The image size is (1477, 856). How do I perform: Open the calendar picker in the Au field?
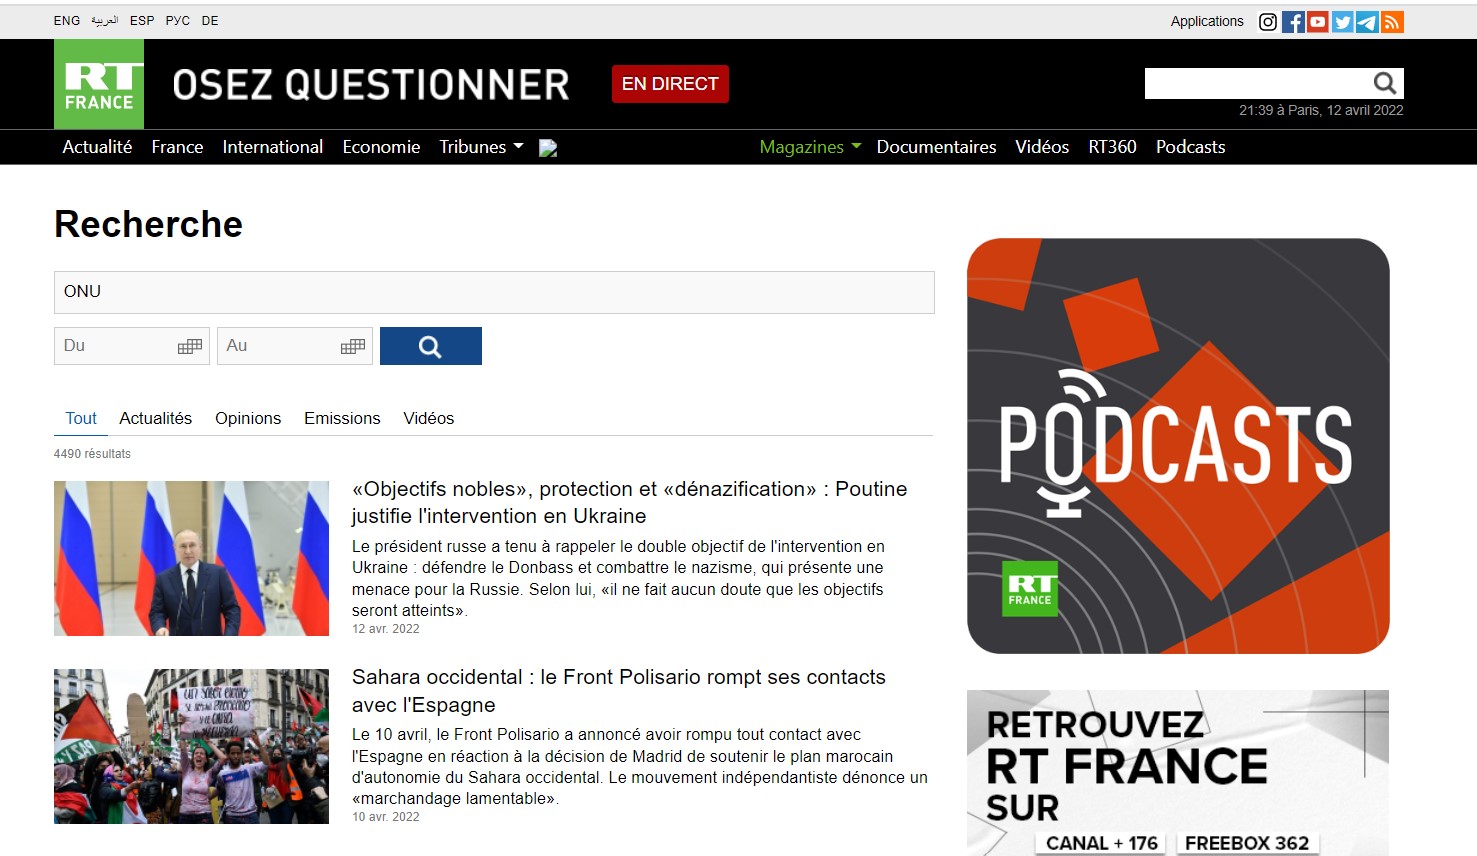pyautogui.click(x=353, y=346)
